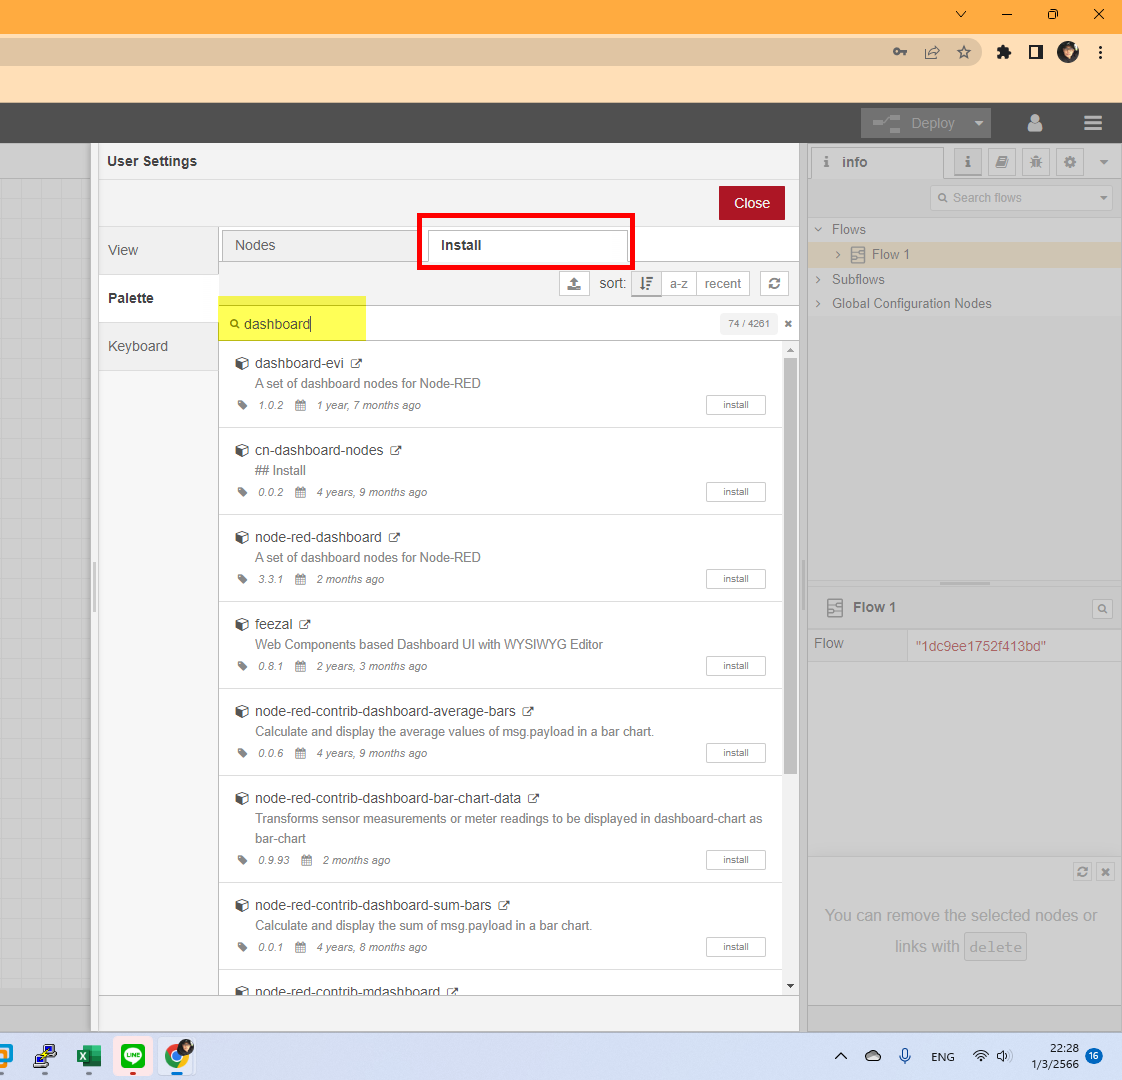Viewport: 1122px width, 1080px height.
Task: Switch to the Nodes tab
Action: [320, 245]
